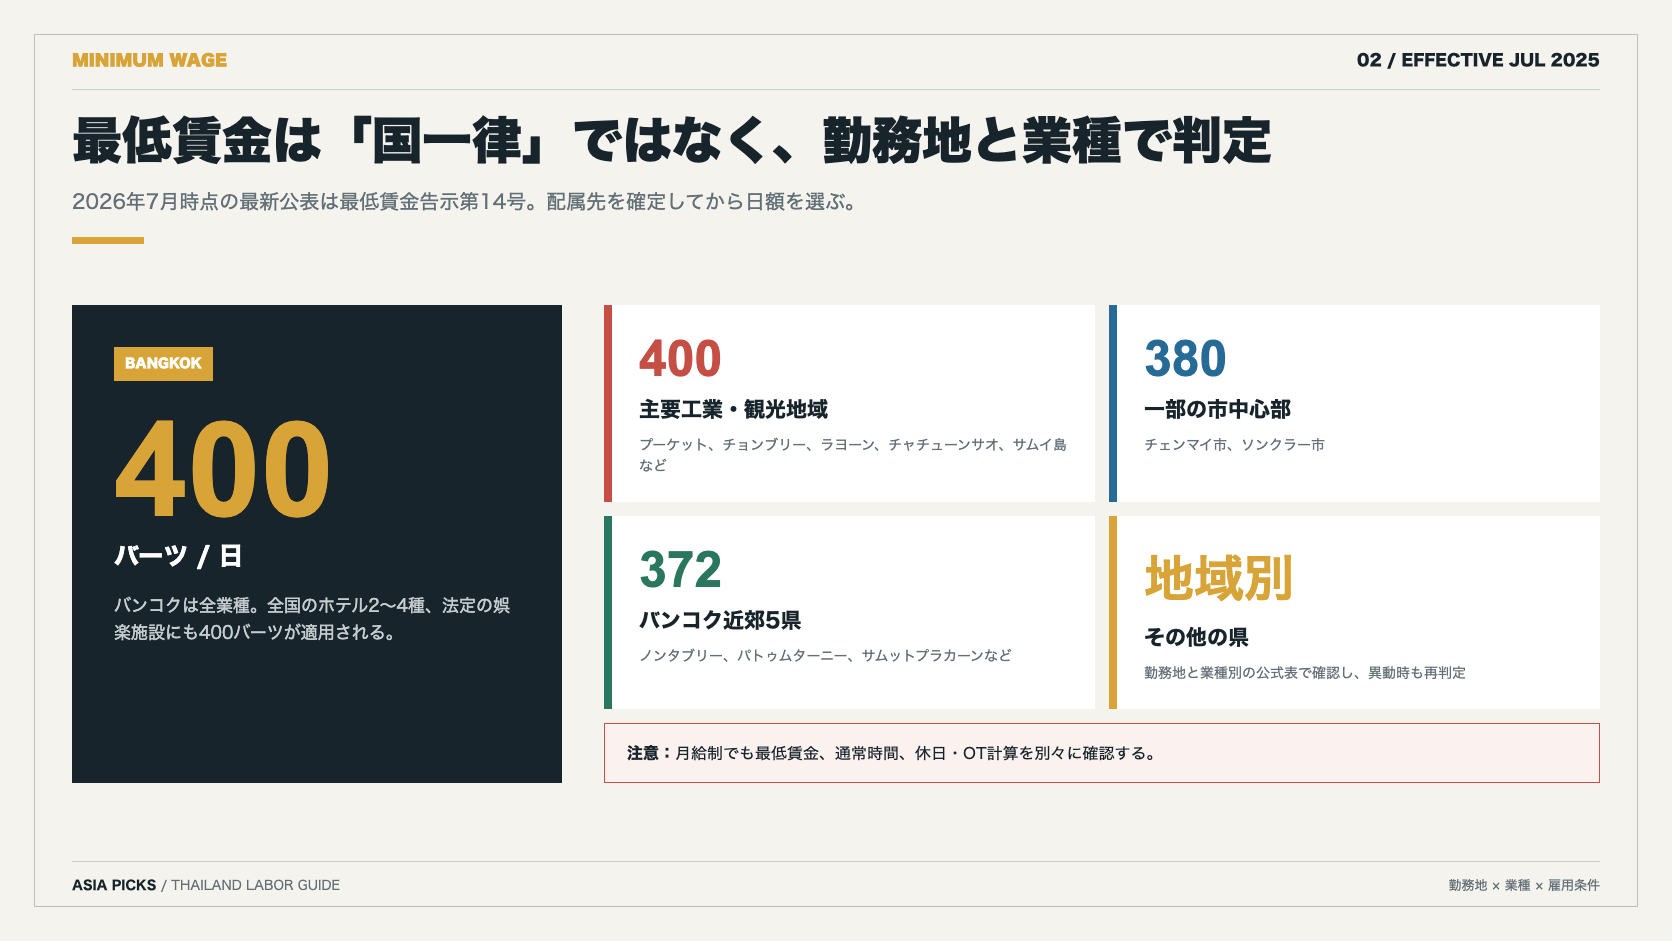Click the 'チェンマイ市、ソンクラー市' text
This screenshot has width=1672, height=941.
(x=1234, y=445)
